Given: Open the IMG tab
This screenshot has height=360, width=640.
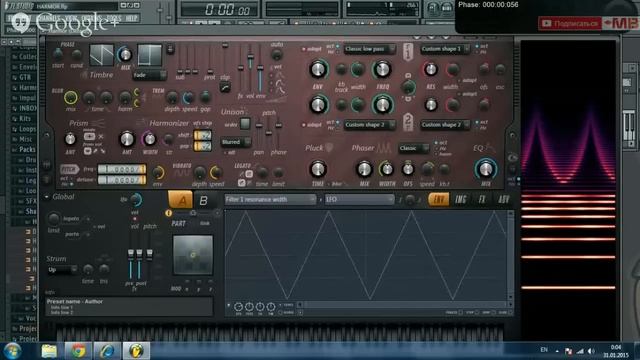Looking at the screenshot, I should [x=461, y=200].
